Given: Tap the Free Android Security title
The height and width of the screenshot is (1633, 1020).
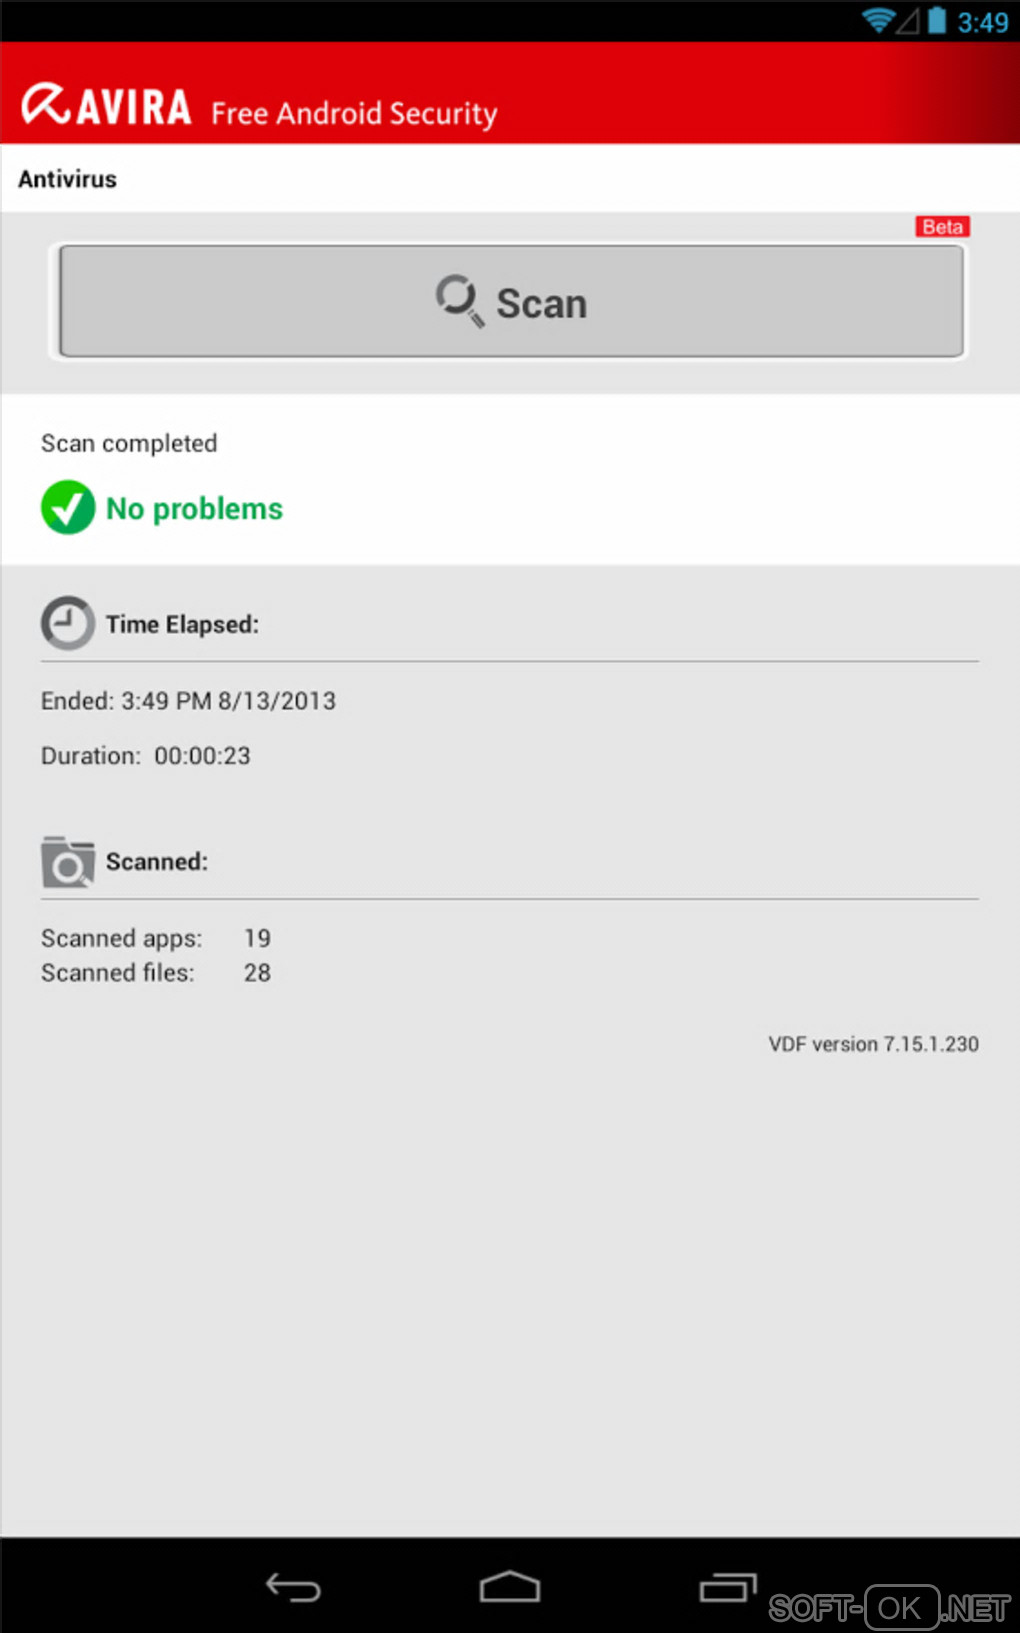Looking at the screenshot, I should tap(354, 113).
